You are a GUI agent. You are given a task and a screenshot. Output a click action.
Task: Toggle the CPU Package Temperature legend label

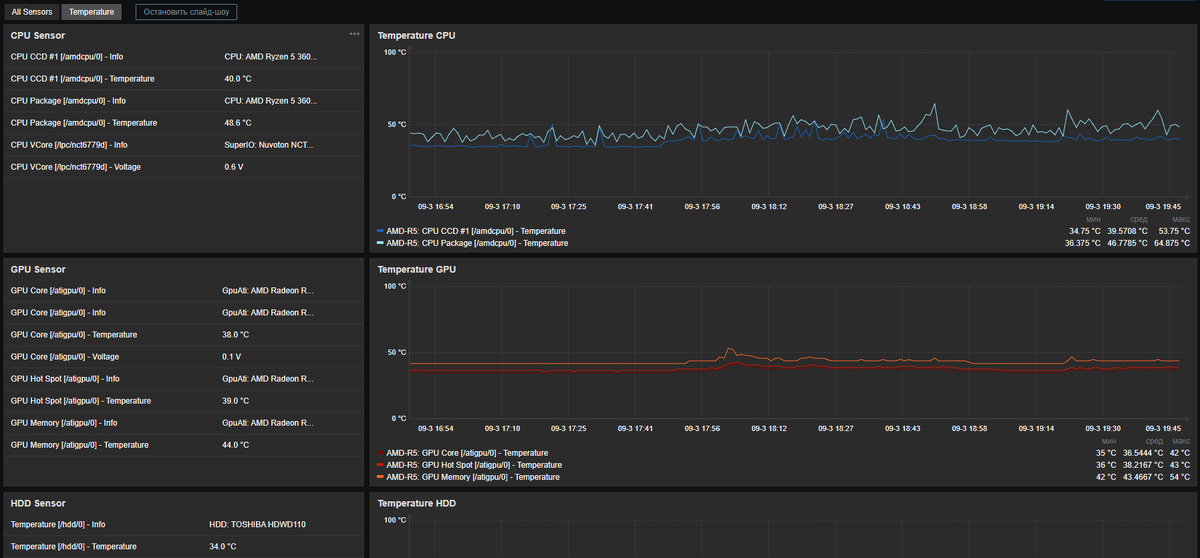coord(477,243)
